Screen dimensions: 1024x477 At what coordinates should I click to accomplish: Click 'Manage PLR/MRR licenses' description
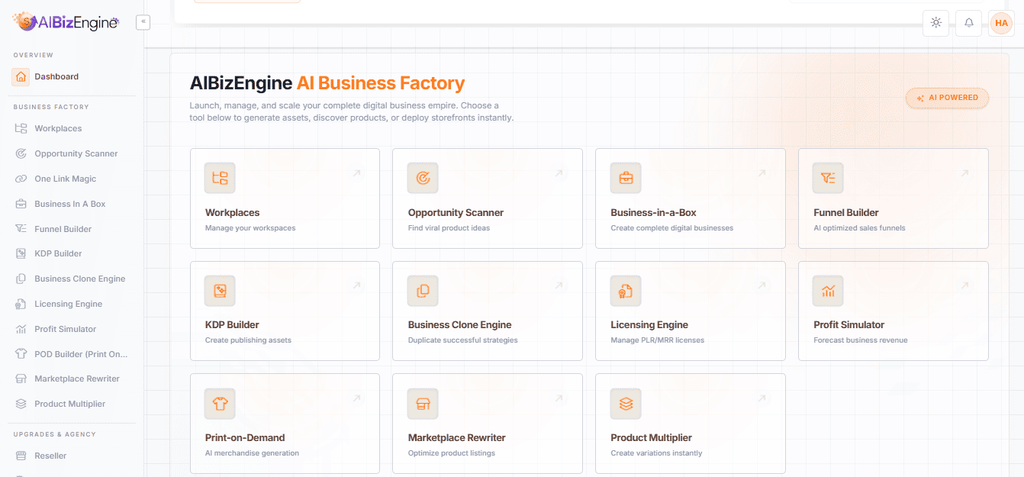click(658, 340)
